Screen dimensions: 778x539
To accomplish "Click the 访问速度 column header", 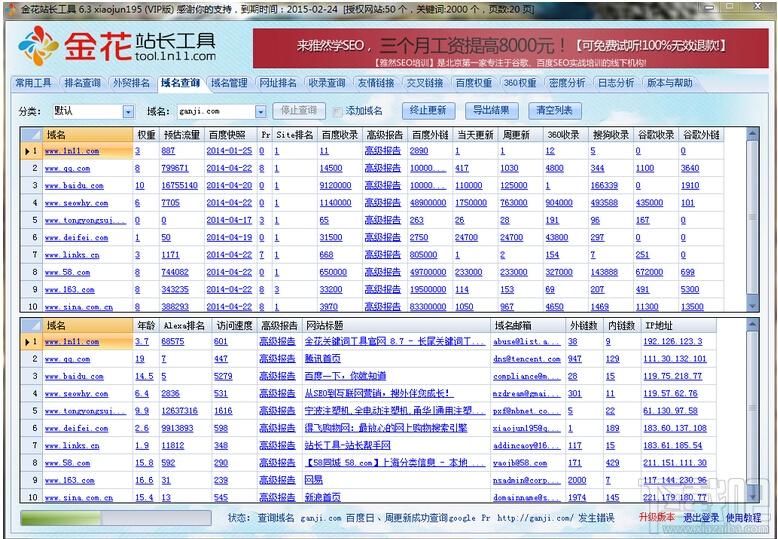I will pyautogui.click(x=235, y=326).
